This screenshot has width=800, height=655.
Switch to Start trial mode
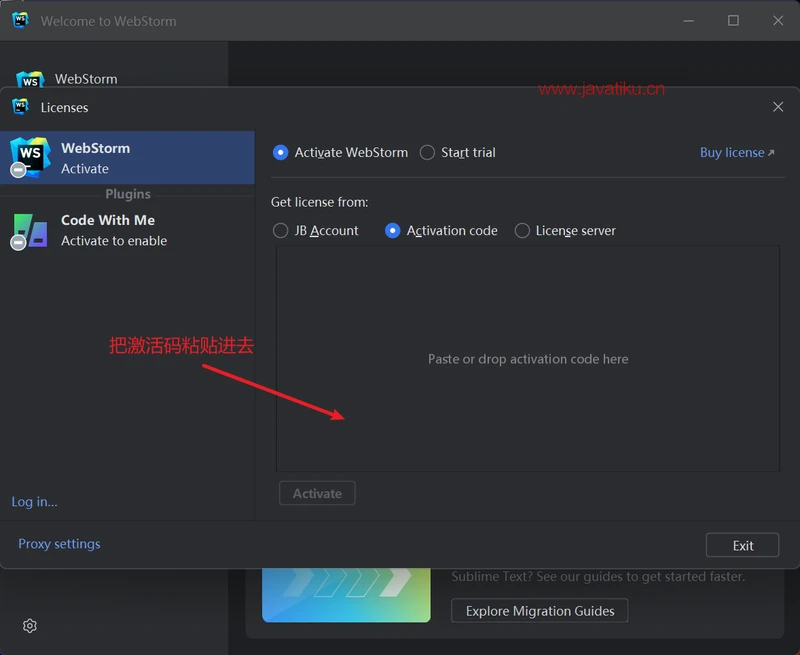tap(427, 152)
